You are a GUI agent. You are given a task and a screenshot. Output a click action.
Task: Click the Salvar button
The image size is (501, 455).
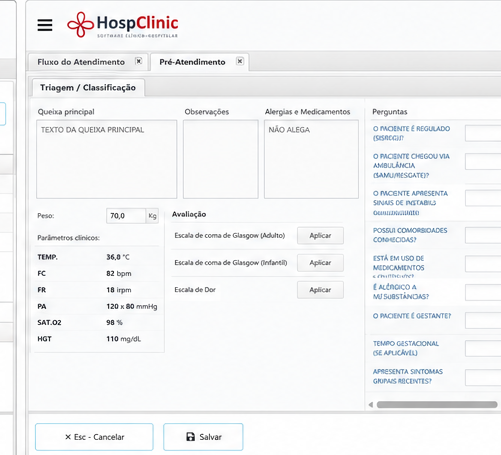coord(203,437)
